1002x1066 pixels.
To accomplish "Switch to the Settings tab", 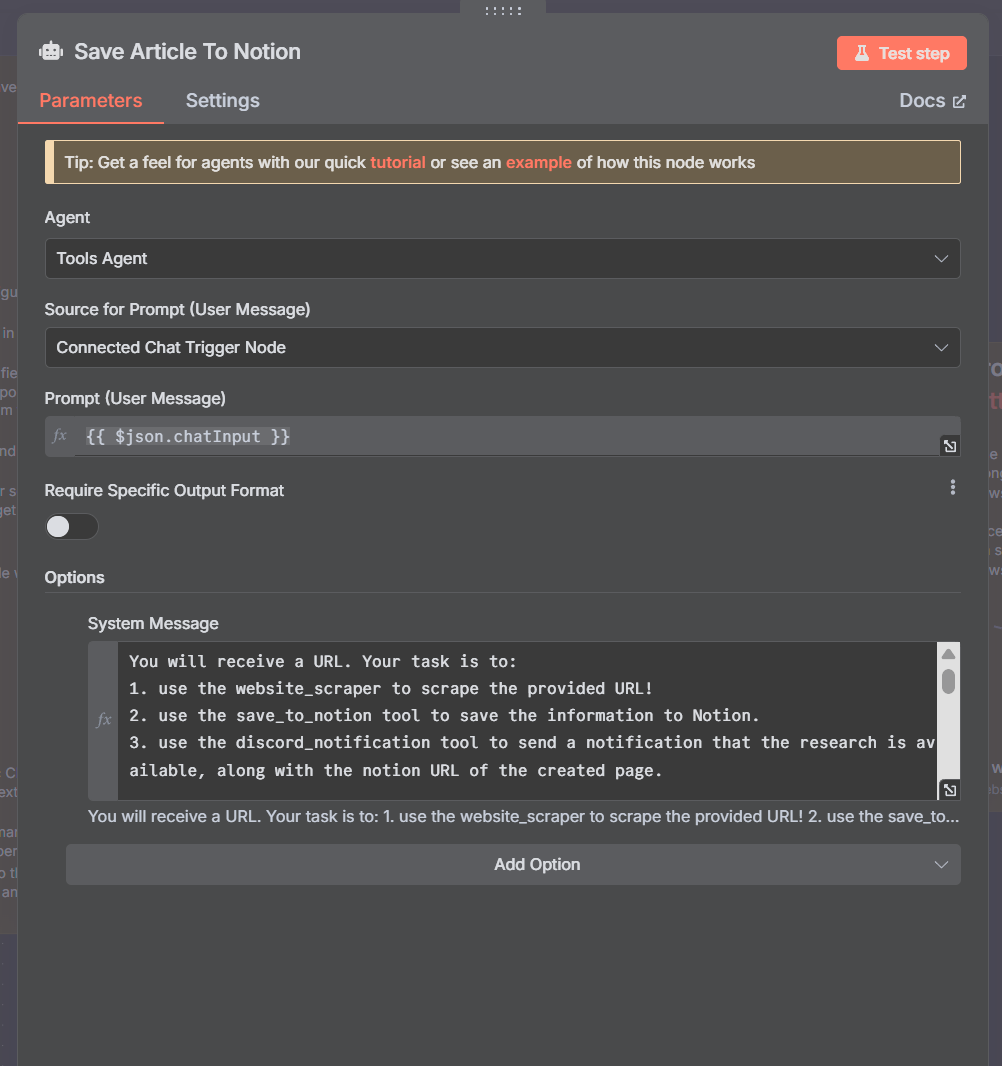I will tap(222, 100).
